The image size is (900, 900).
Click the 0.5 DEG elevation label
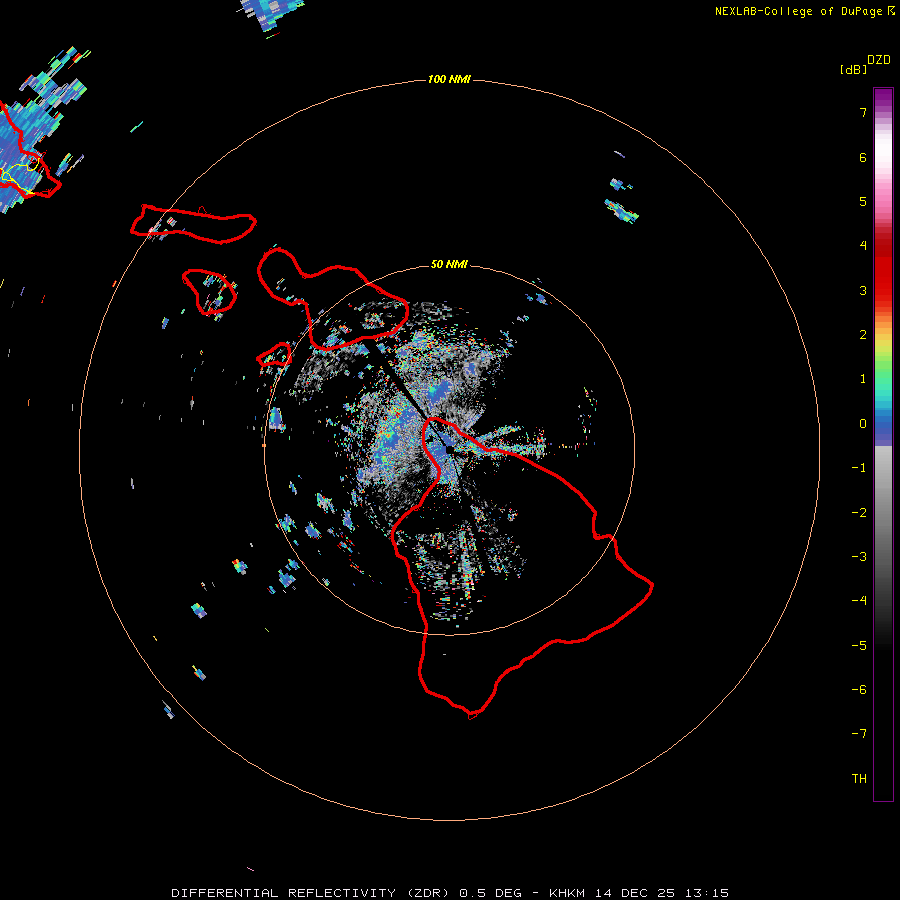(490, 893)
